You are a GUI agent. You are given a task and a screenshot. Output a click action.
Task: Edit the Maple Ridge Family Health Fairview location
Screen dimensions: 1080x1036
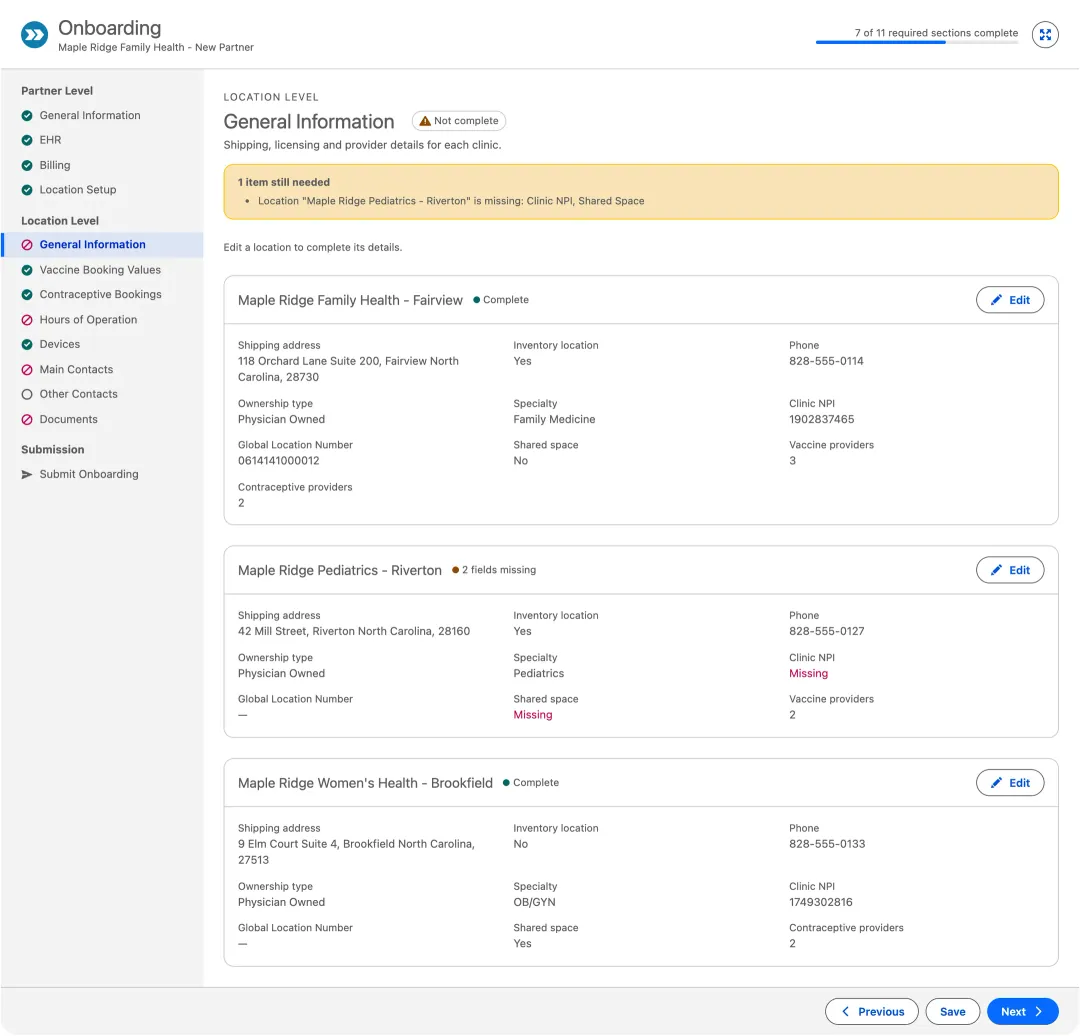click(1010, 300)
